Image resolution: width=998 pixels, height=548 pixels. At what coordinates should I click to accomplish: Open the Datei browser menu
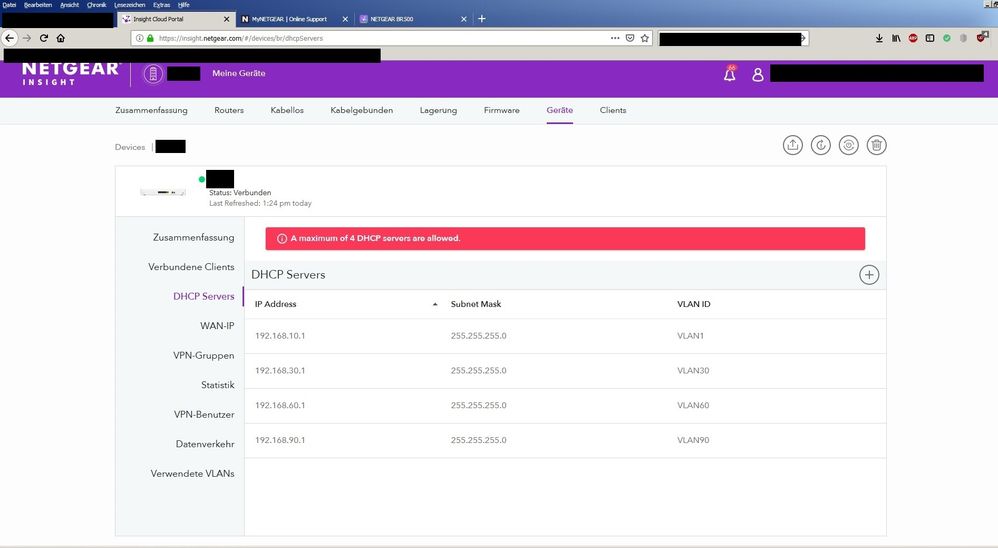pos(9,4)
